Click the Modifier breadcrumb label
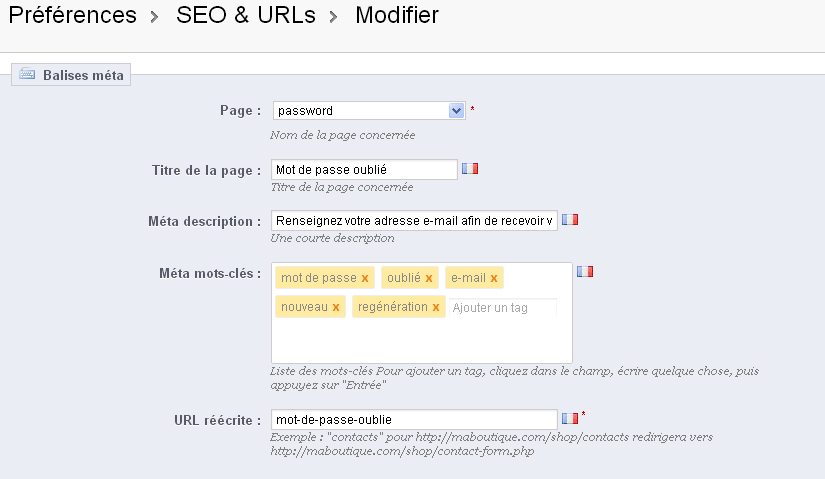 point(397,15)
